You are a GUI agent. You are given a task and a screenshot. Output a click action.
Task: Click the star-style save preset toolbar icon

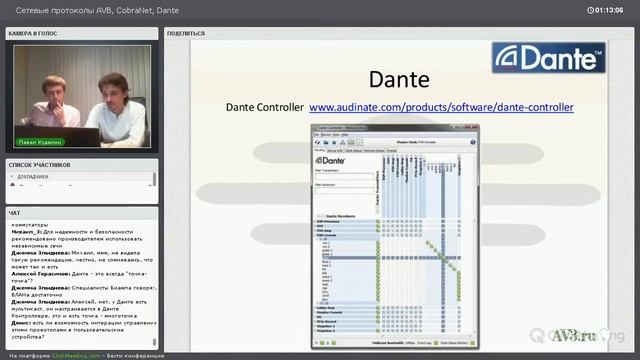(x=334, y=142)
